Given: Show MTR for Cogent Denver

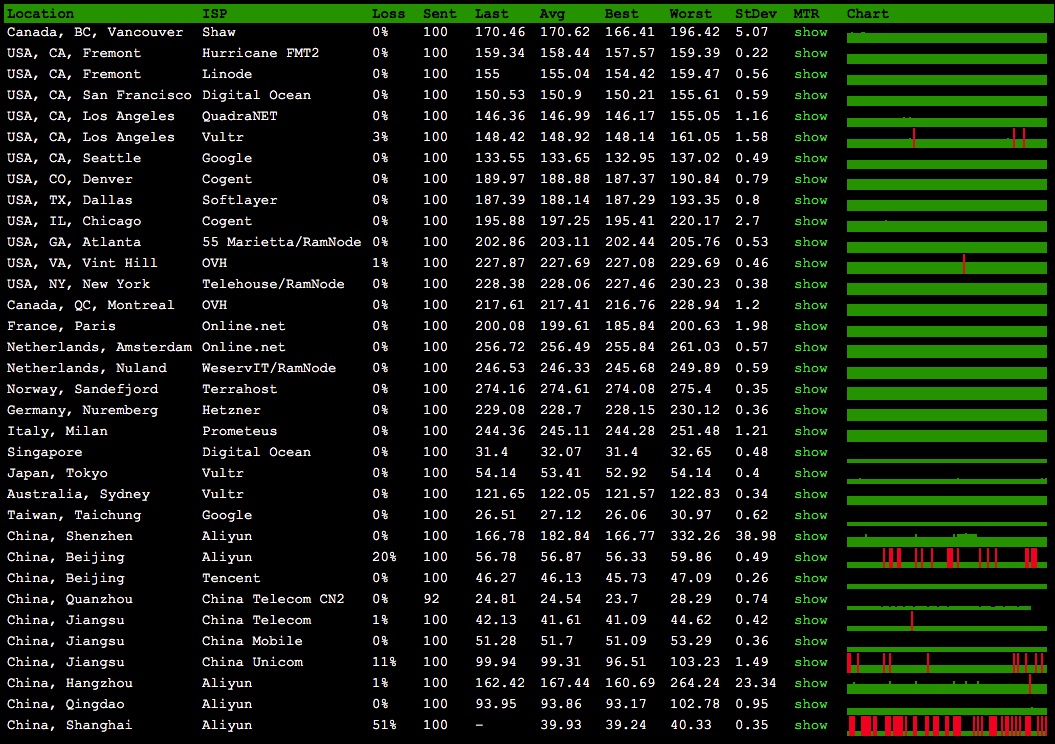Looking at the screenshot, I should 810,179.
